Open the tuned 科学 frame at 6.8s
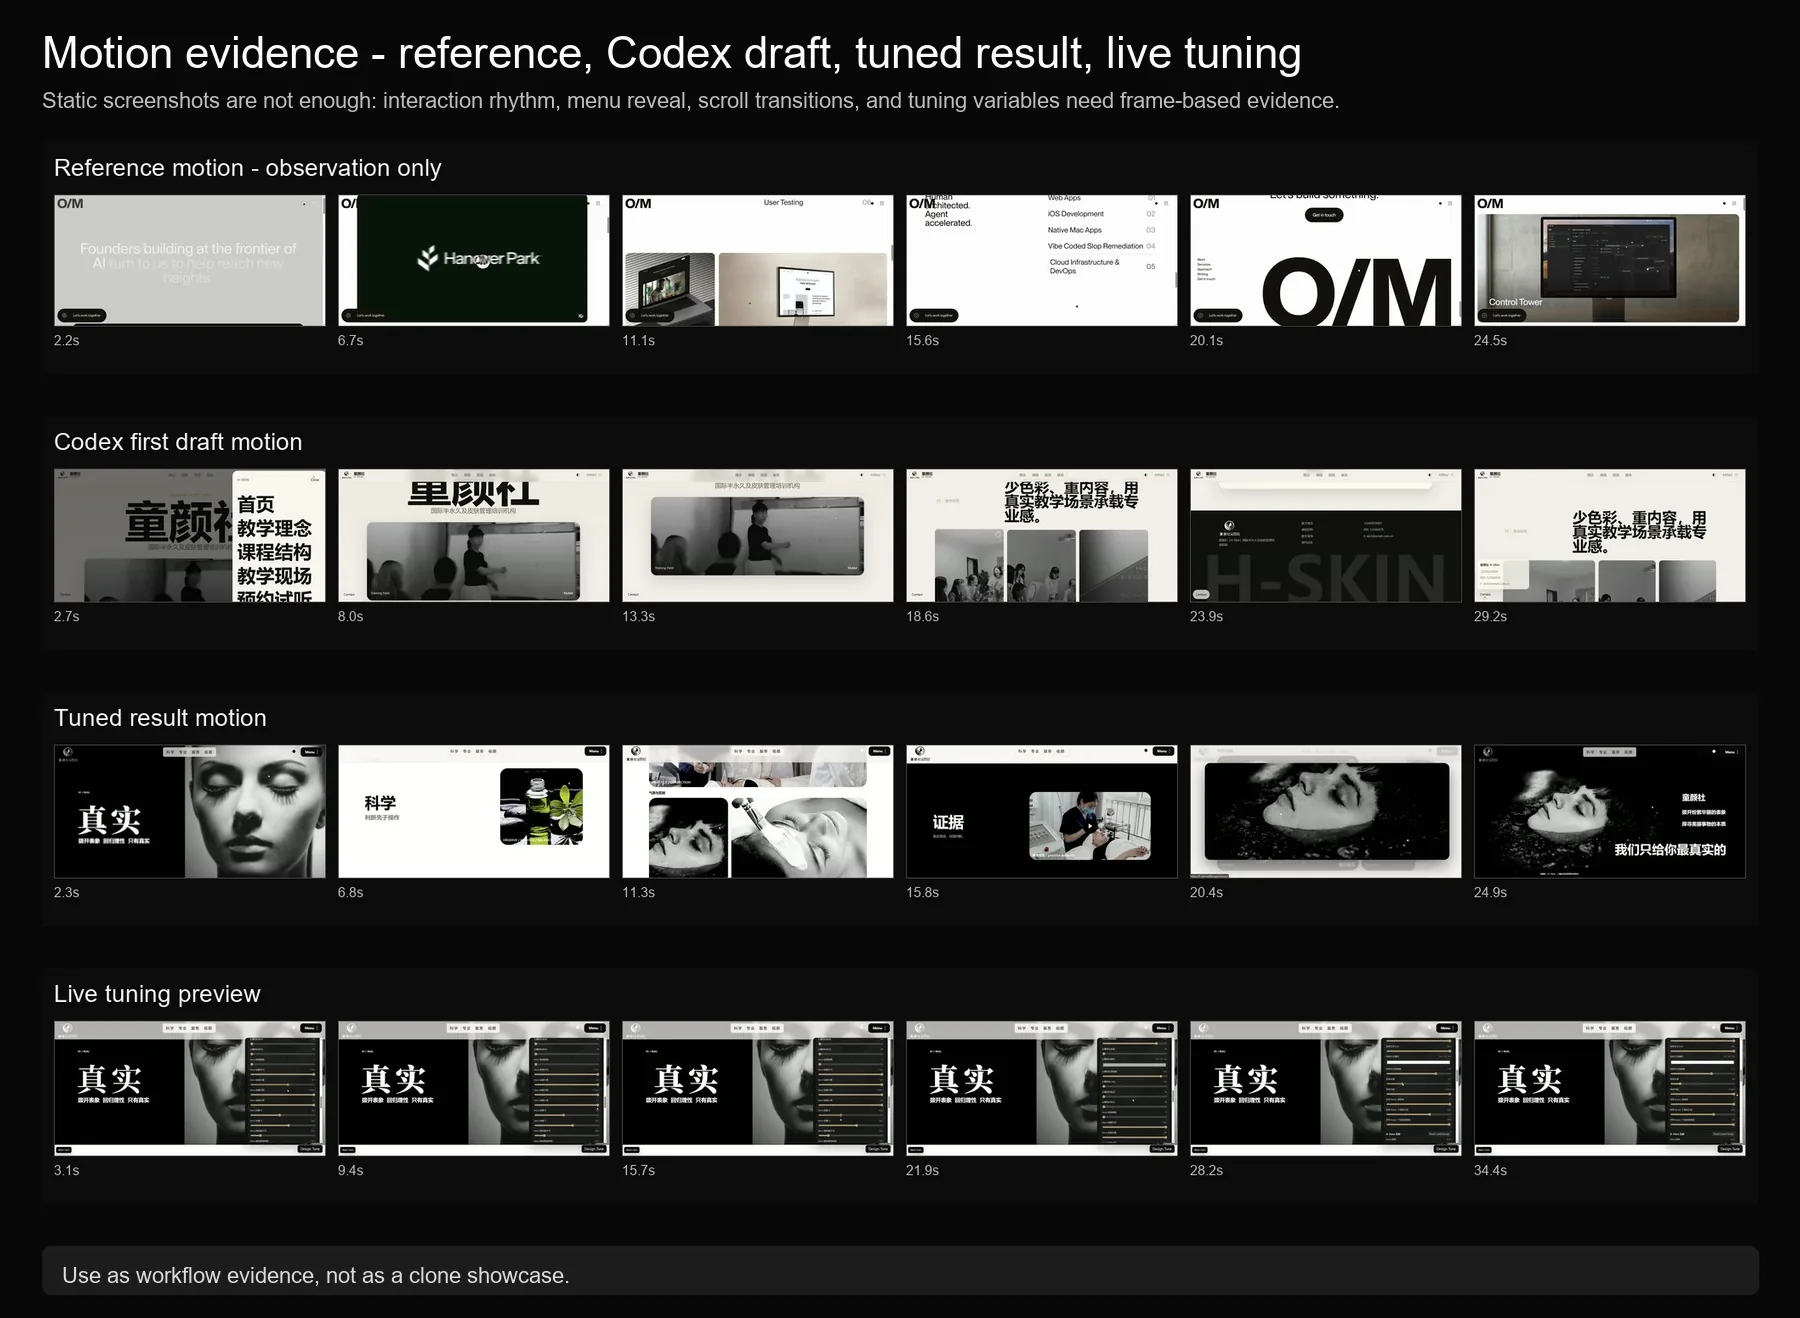Viewport: 1800px width, 1318px height. 474,811
